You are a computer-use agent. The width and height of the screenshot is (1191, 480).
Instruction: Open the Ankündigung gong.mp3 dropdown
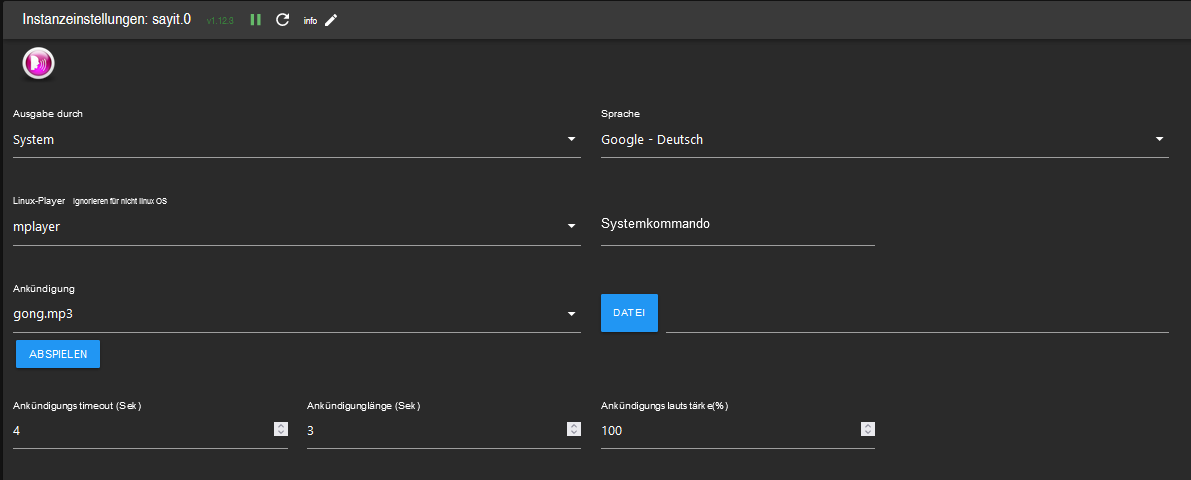pyautogui.click(x=297, y=313)
